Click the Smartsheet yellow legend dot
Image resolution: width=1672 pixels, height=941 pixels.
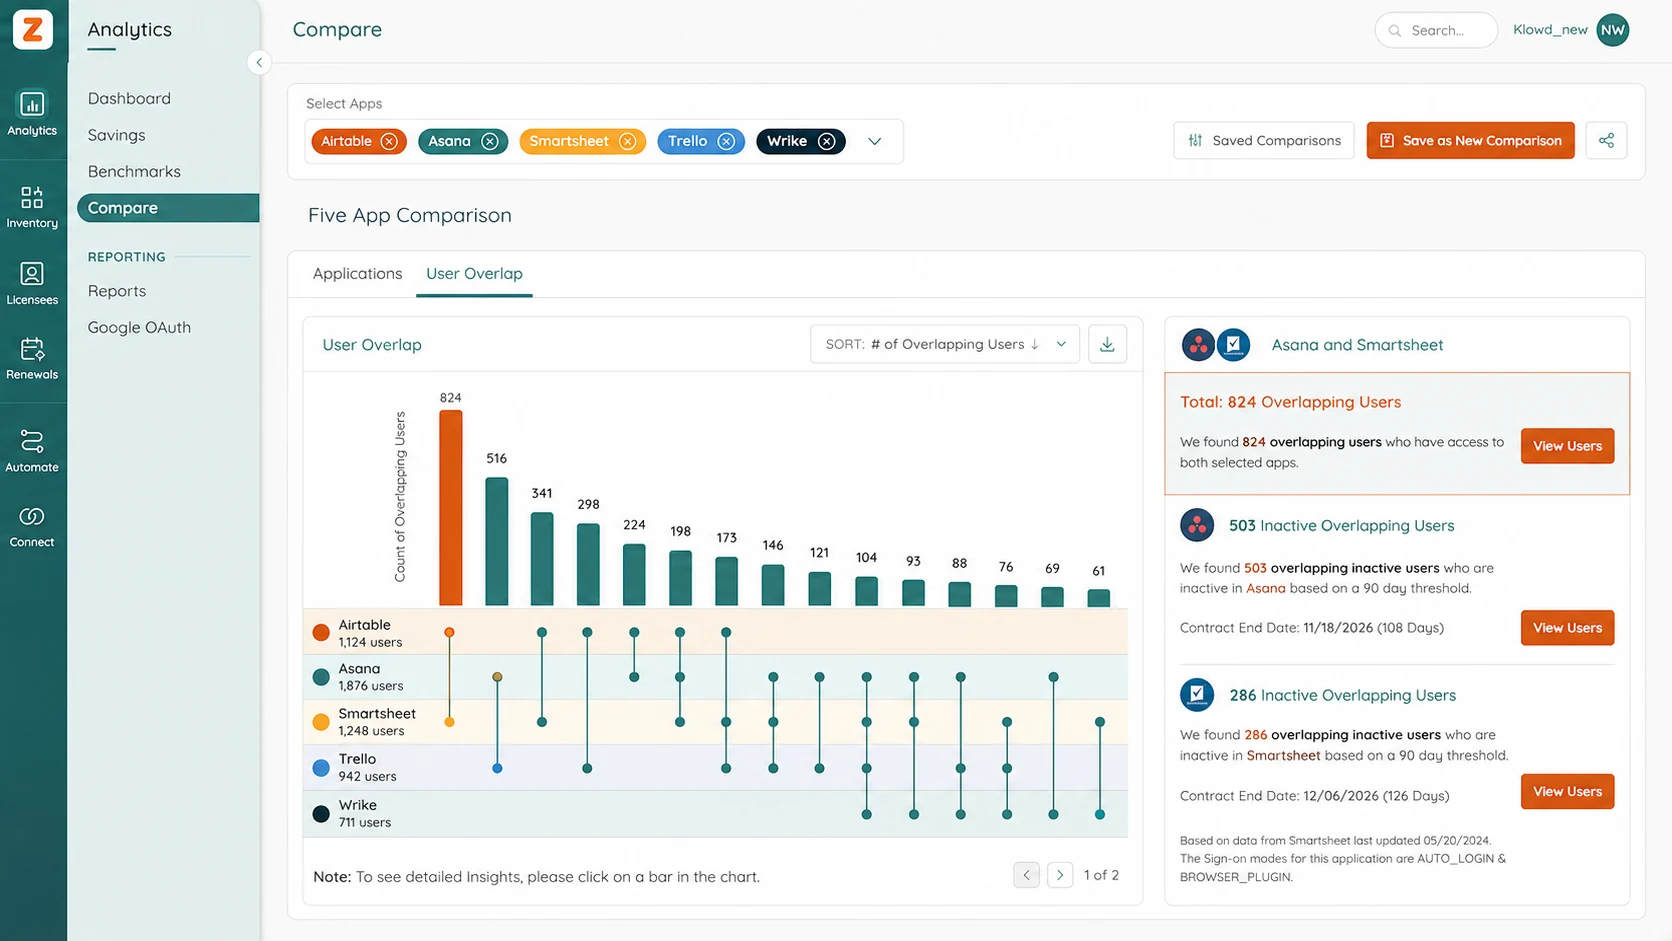click(321, 722)
